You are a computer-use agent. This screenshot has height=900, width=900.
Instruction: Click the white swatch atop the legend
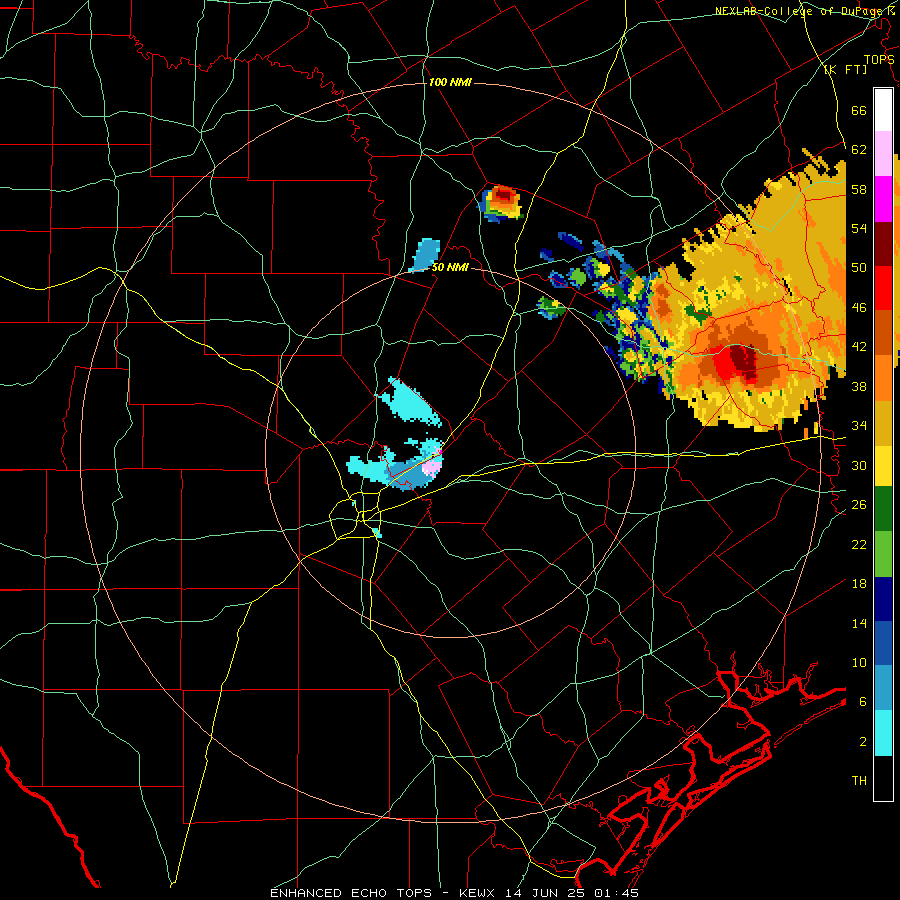point(883,110)
